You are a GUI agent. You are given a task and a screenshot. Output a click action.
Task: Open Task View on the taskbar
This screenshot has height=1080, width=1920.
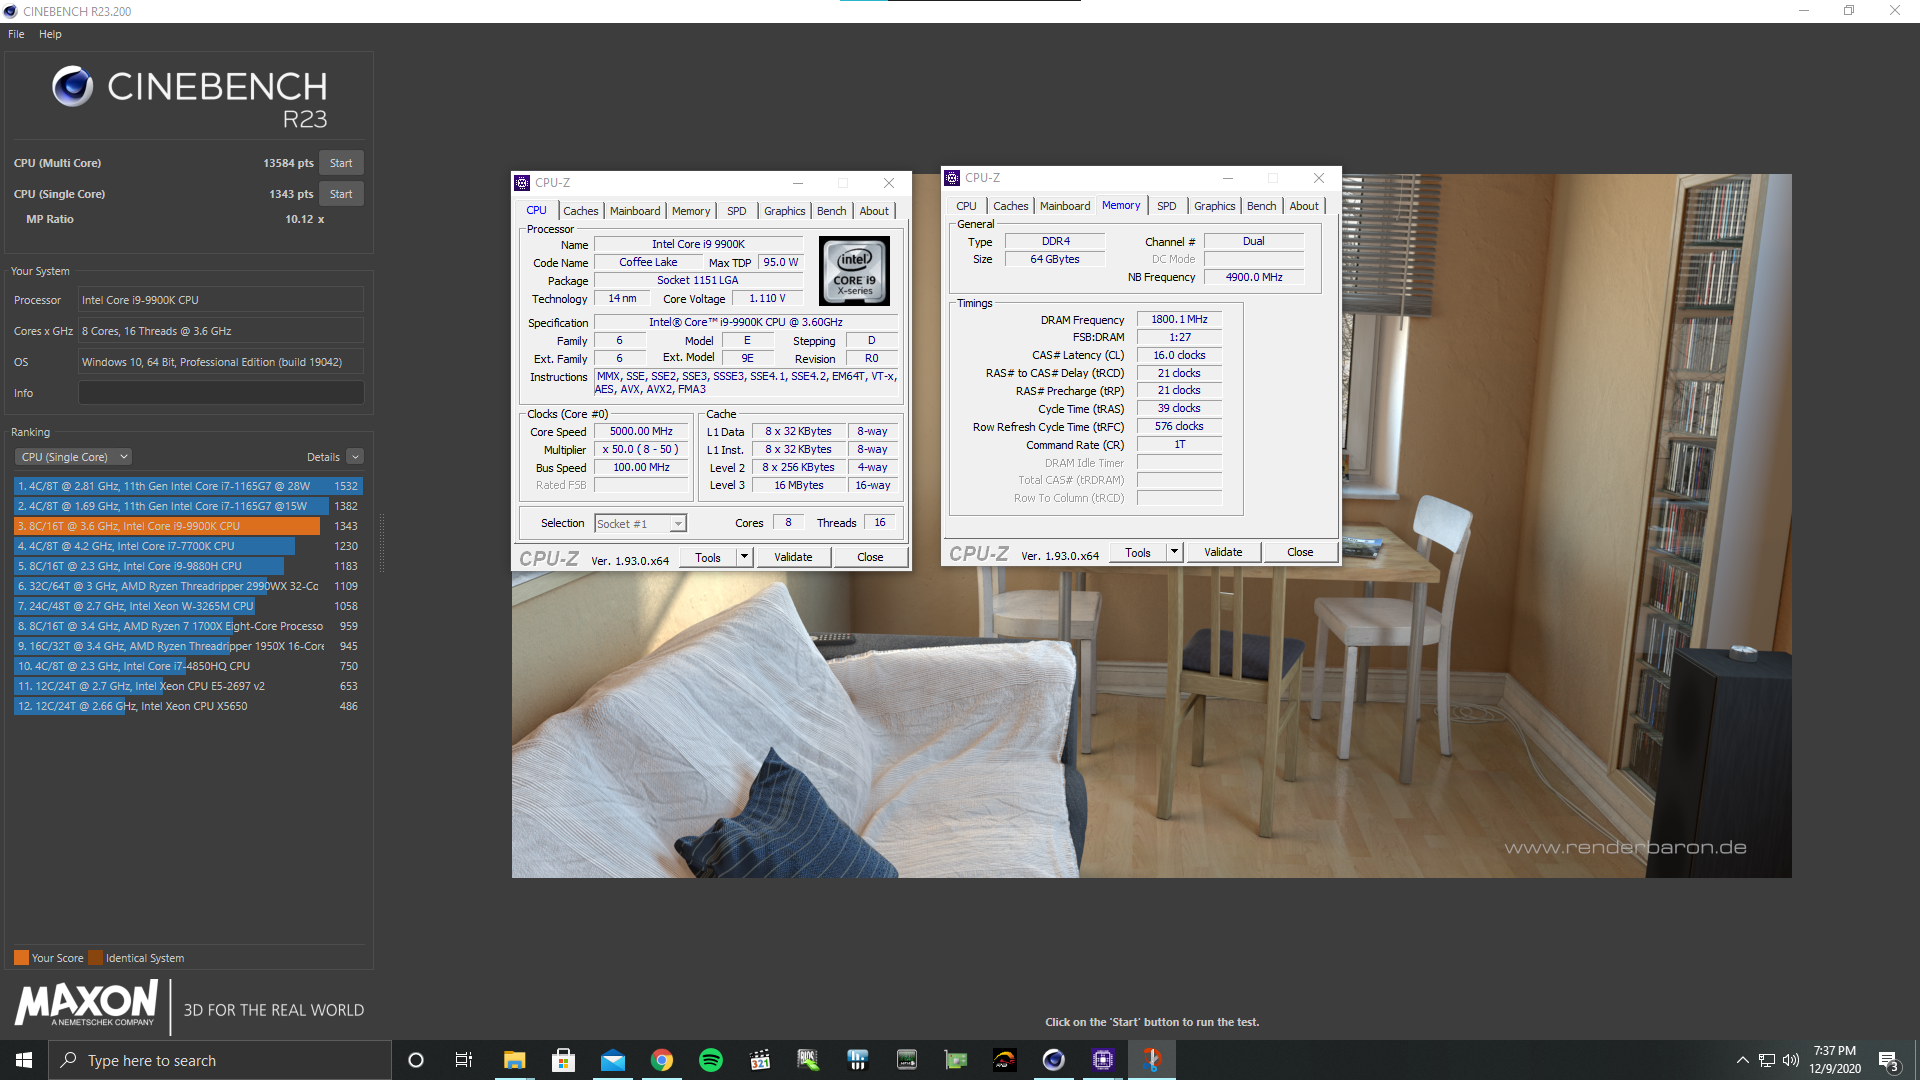click(x=464, y=1060)
